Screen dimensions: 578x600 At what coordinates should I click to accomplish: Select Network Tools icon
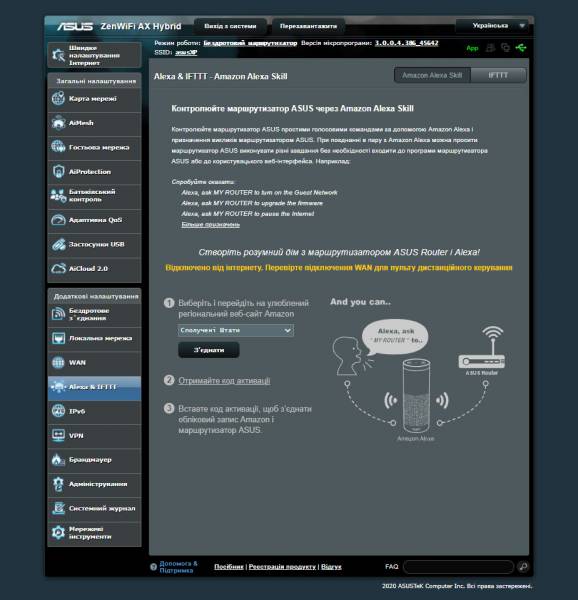pyautogui.click(x=58, y=533)
